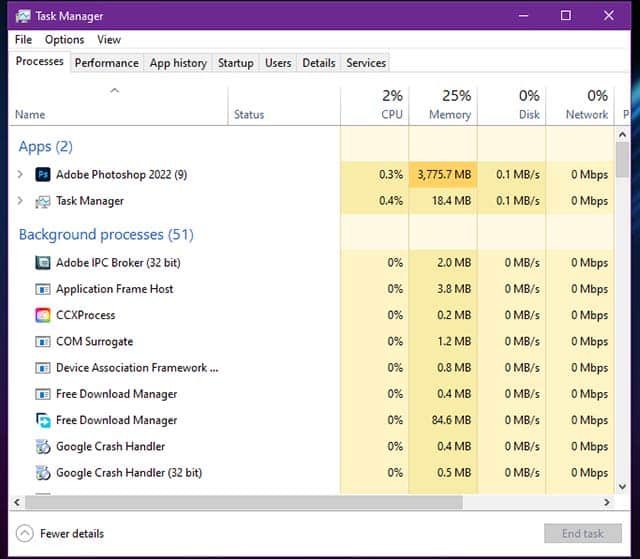Go to the Details tab

coord(319,63)
